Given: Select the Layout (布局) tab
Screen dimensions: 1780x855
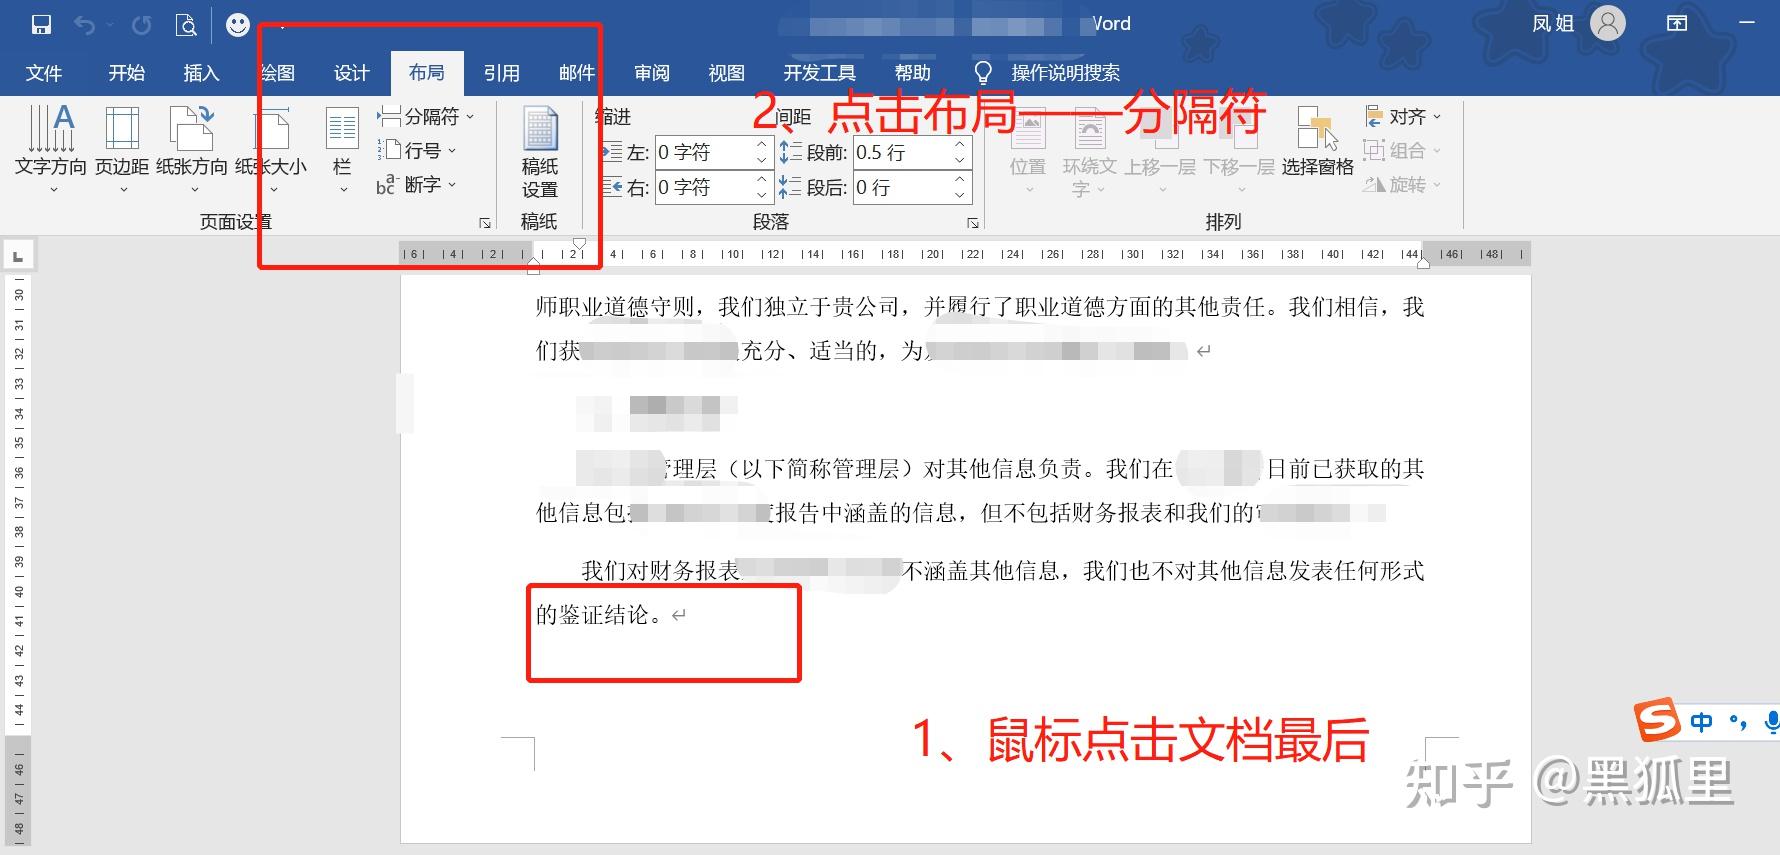Looking at the screenshot, I should (x=427, y=72).
